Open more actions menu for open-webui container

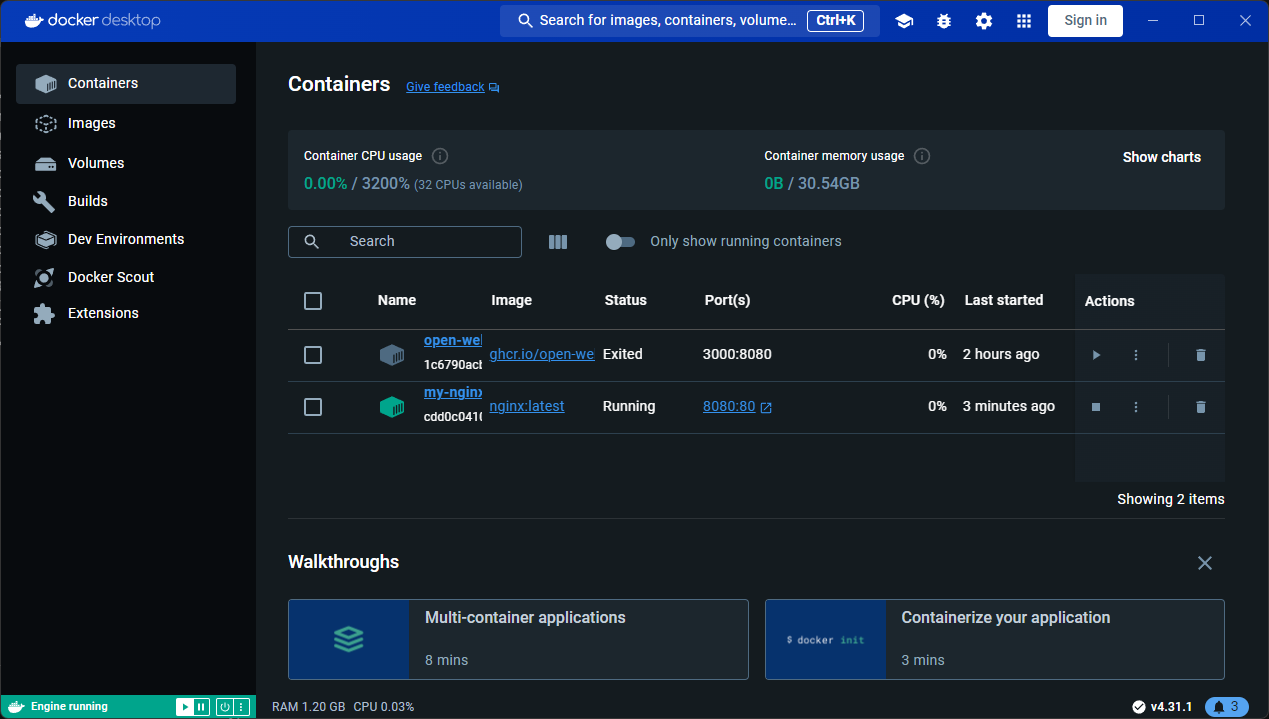click(1136, 355)
